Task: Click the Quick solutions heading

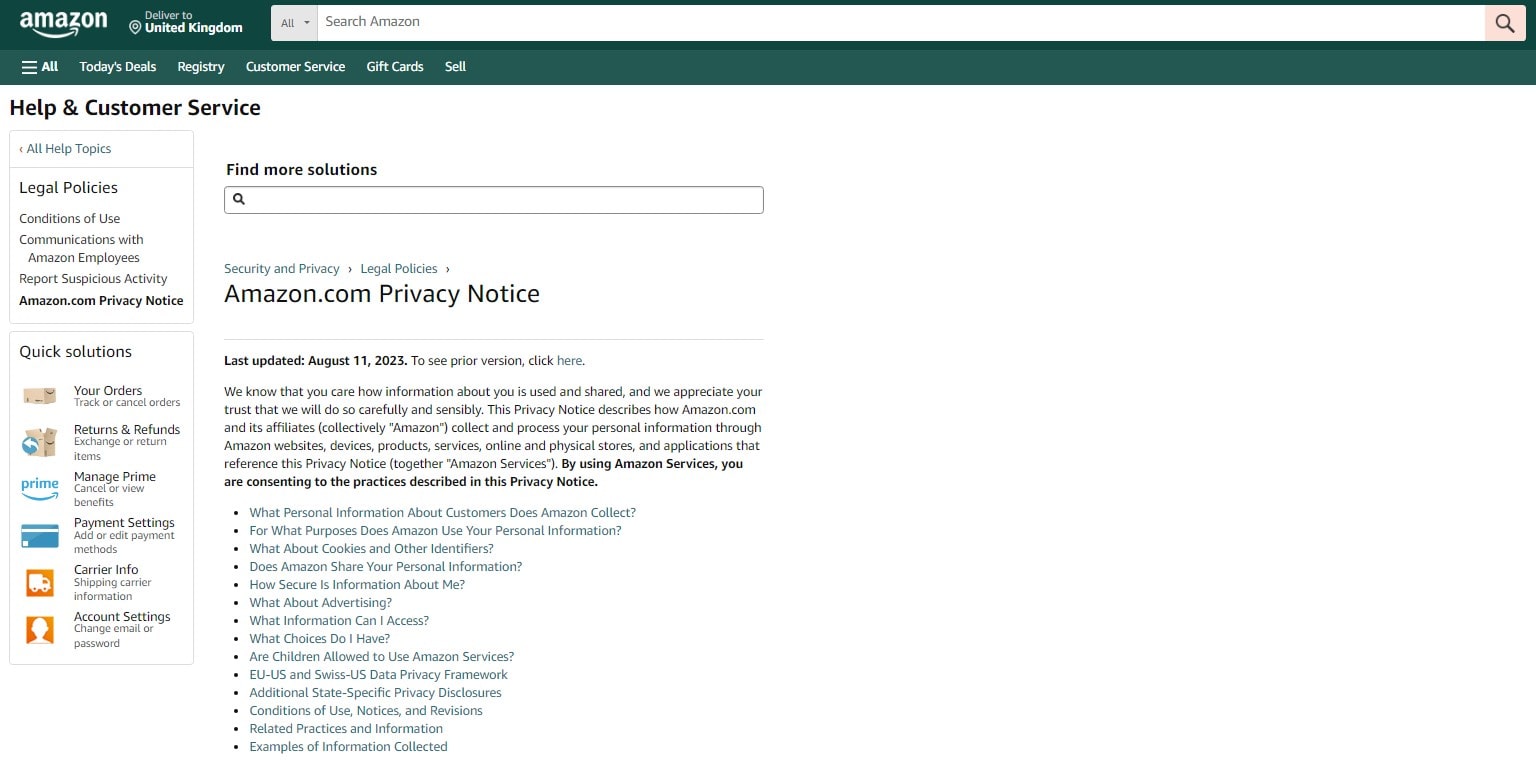Action: click(x=75, y=352)
